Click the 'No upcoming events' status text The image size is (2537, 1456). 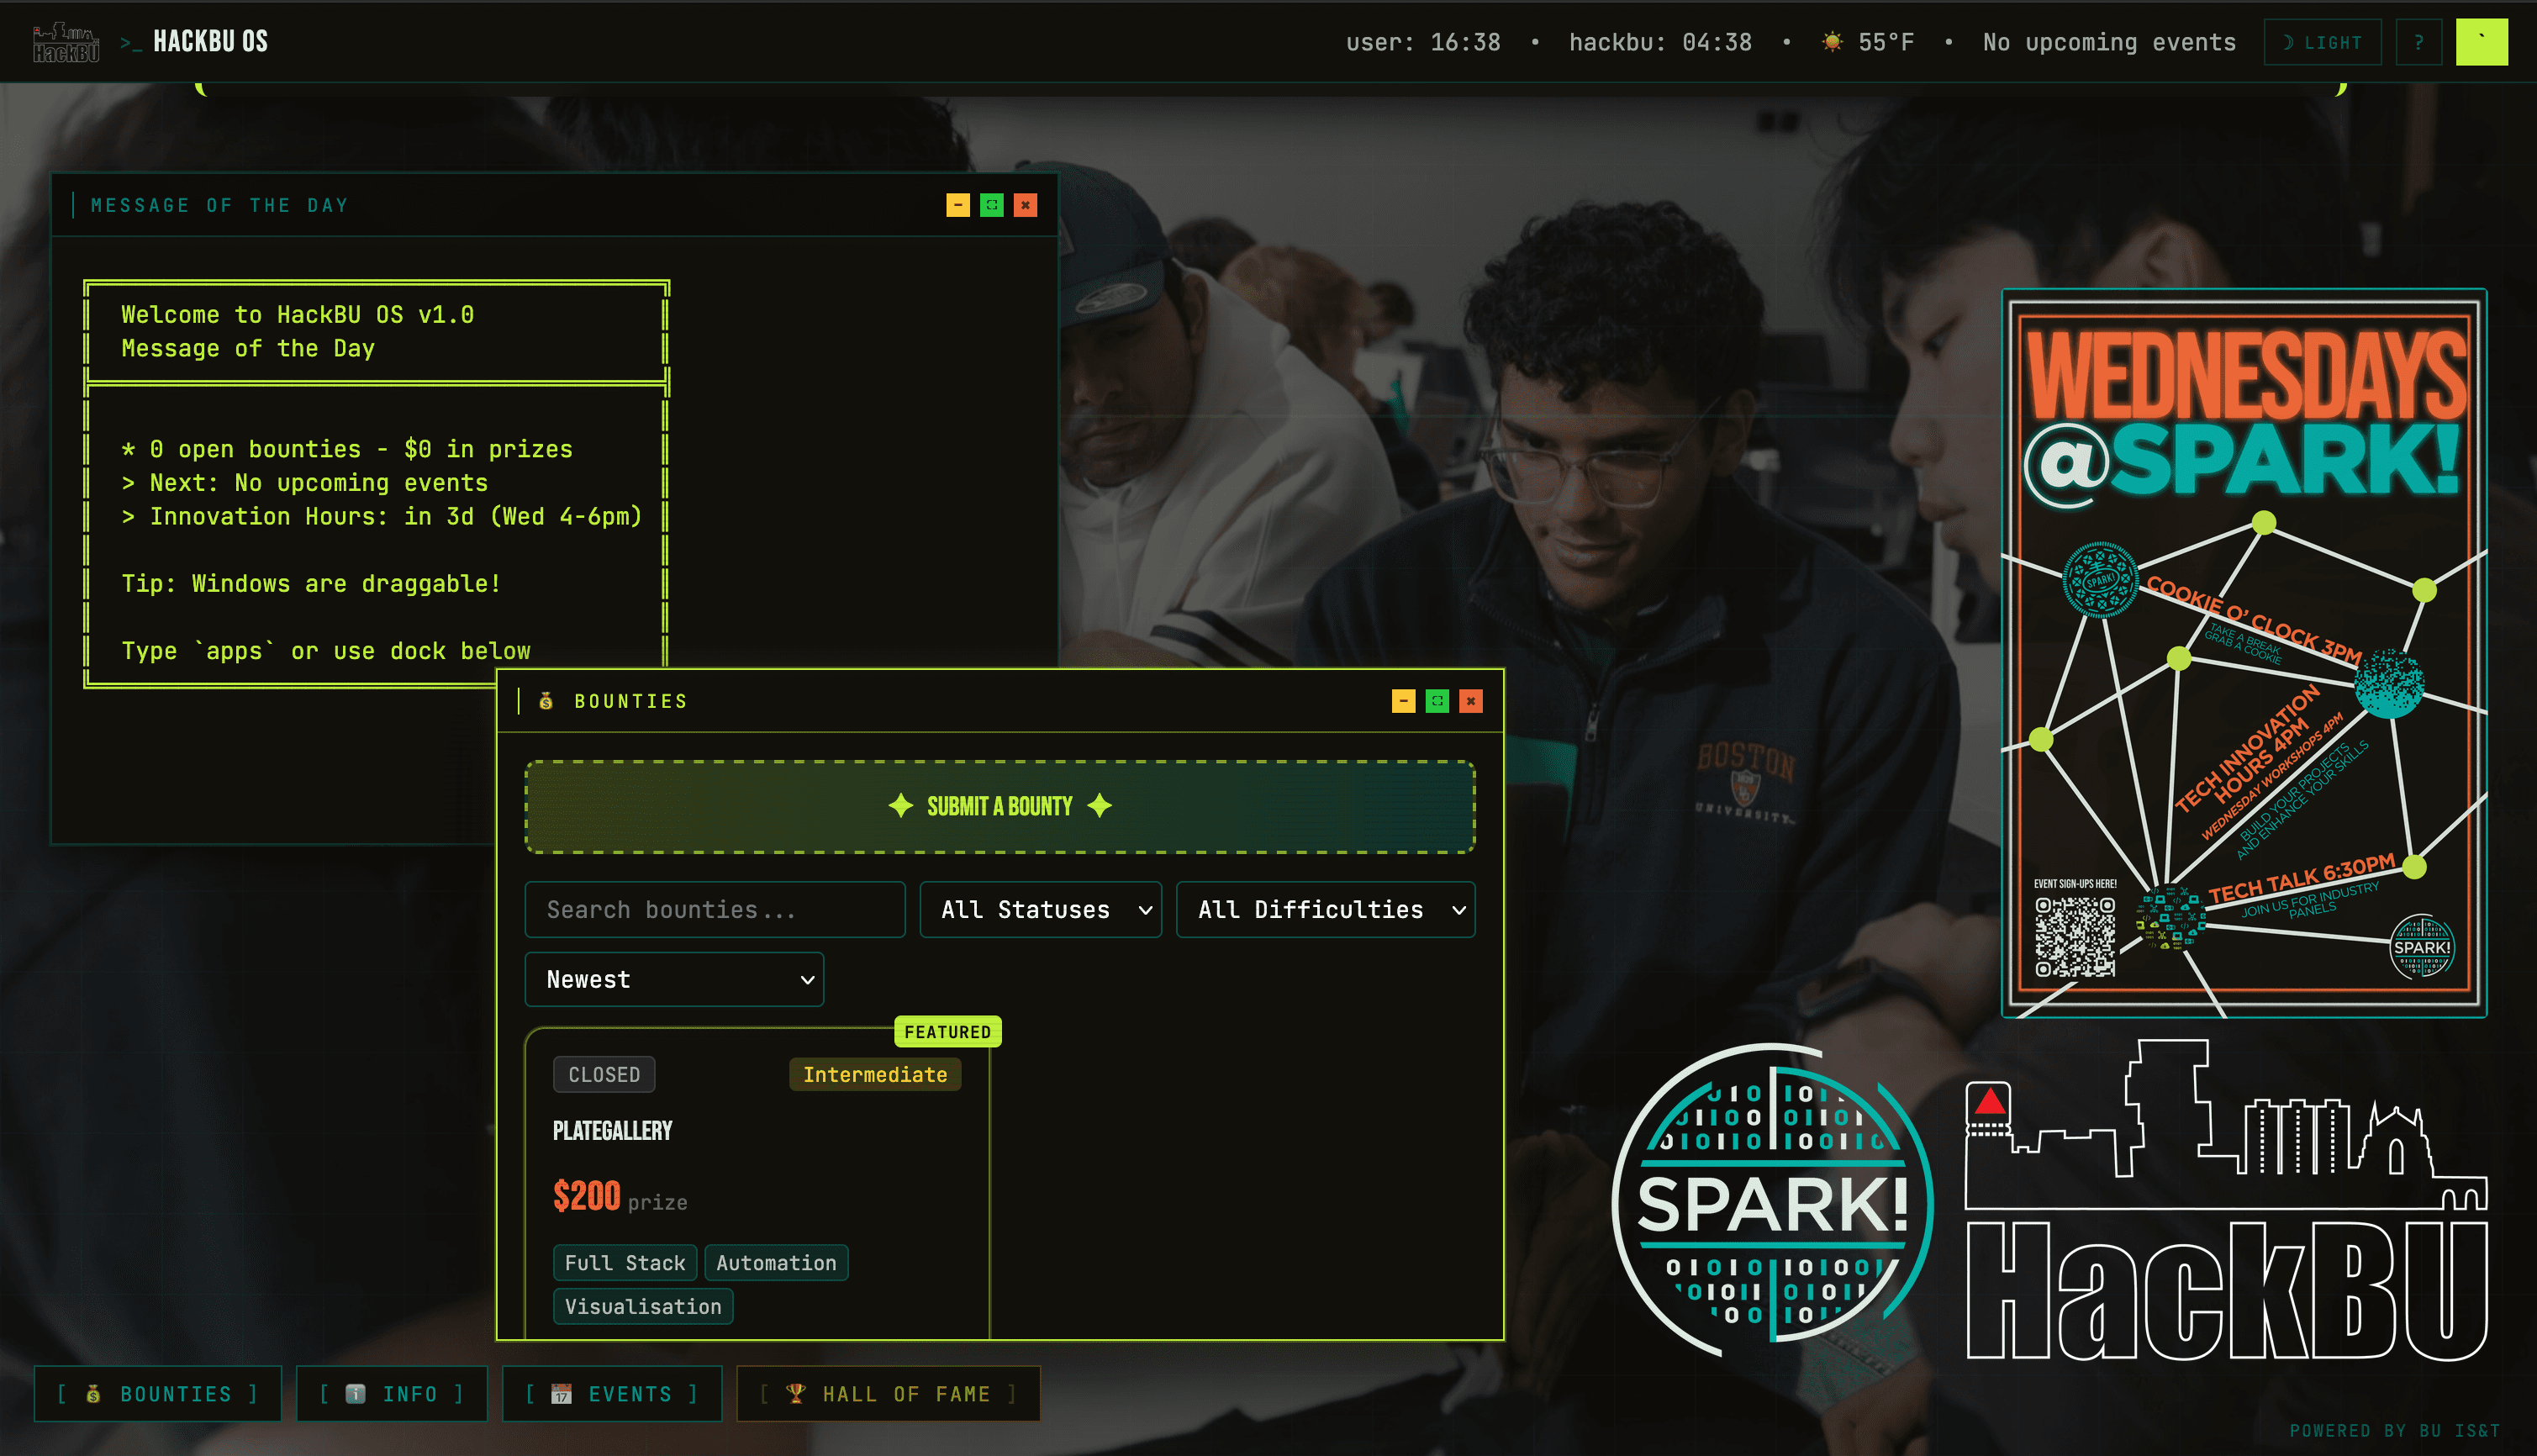2109,42
